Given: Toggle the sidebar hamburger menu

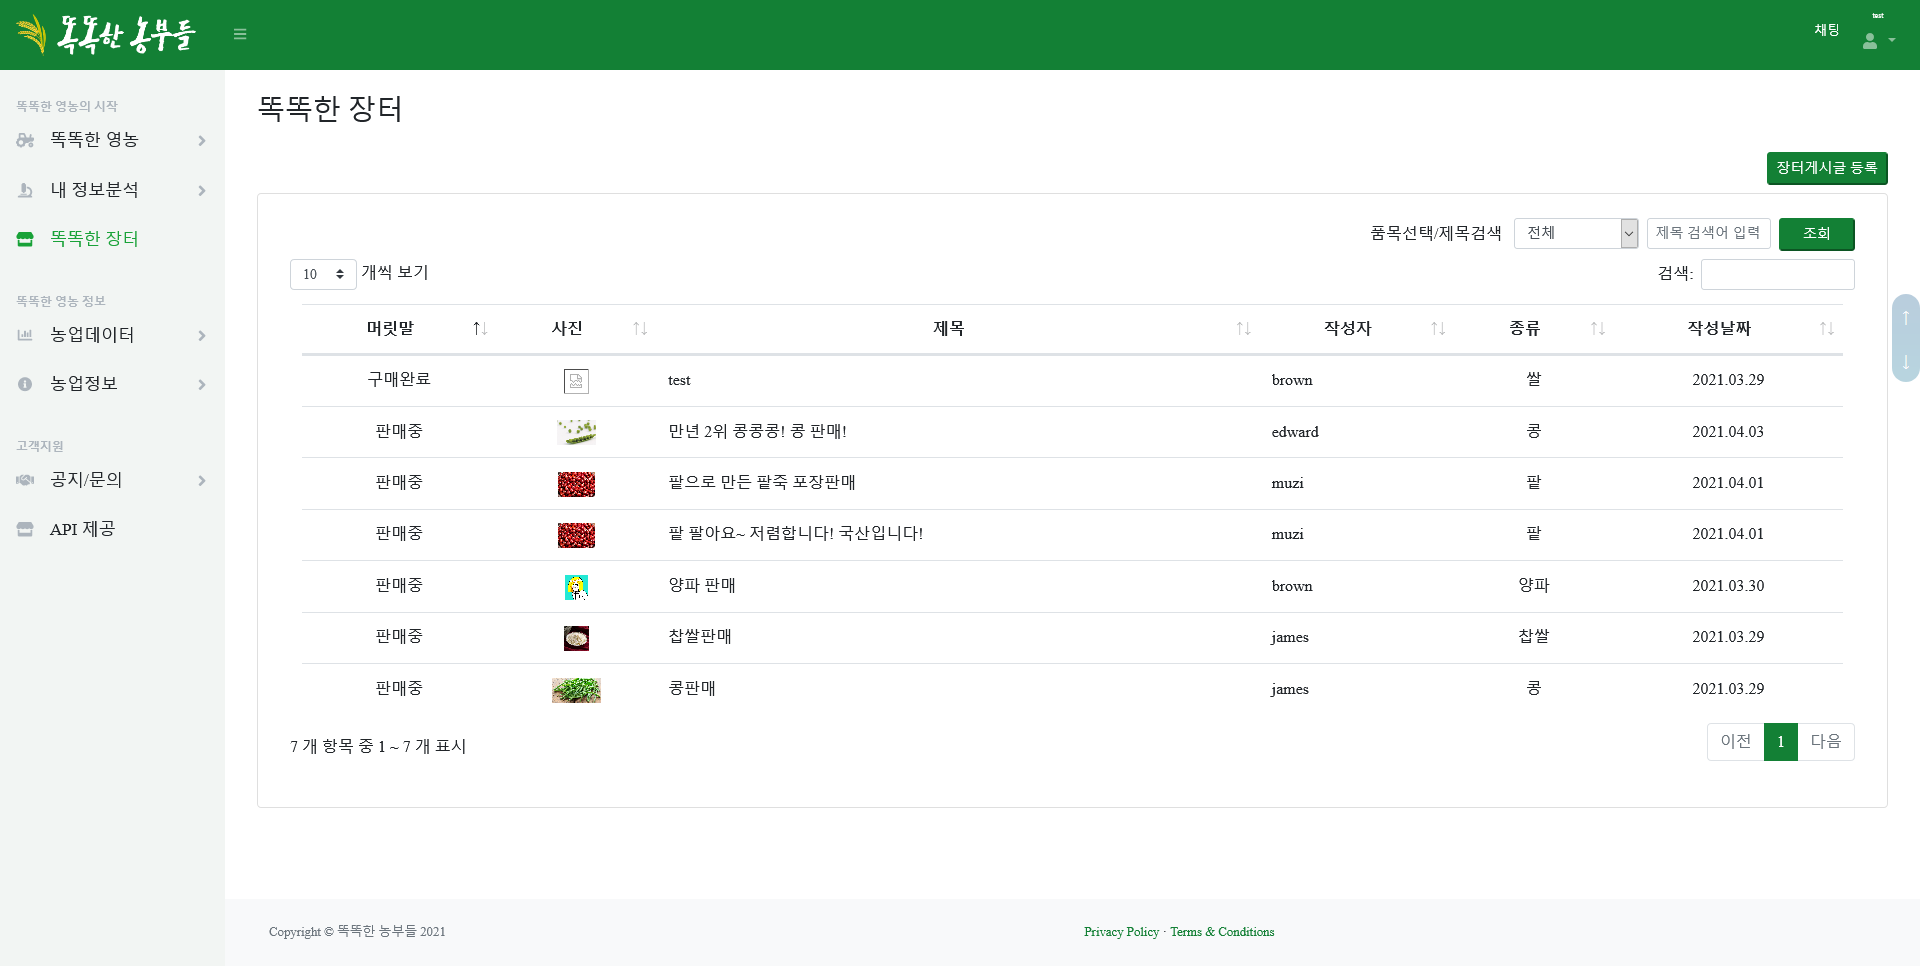Looking at the screenshot, I should [x=240, y=34].
